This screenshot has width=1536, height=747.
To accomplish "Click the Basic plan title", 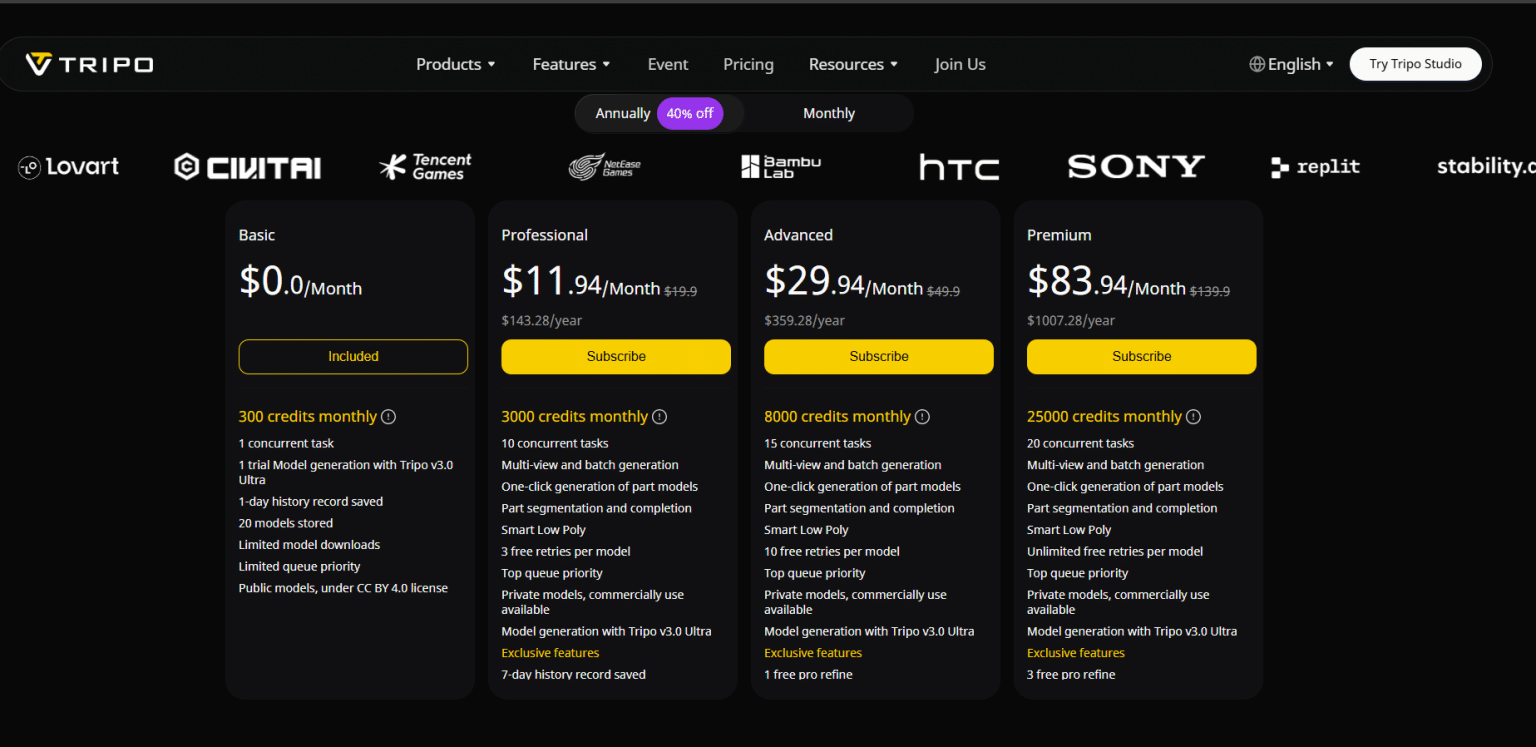I will click(257, 235).
